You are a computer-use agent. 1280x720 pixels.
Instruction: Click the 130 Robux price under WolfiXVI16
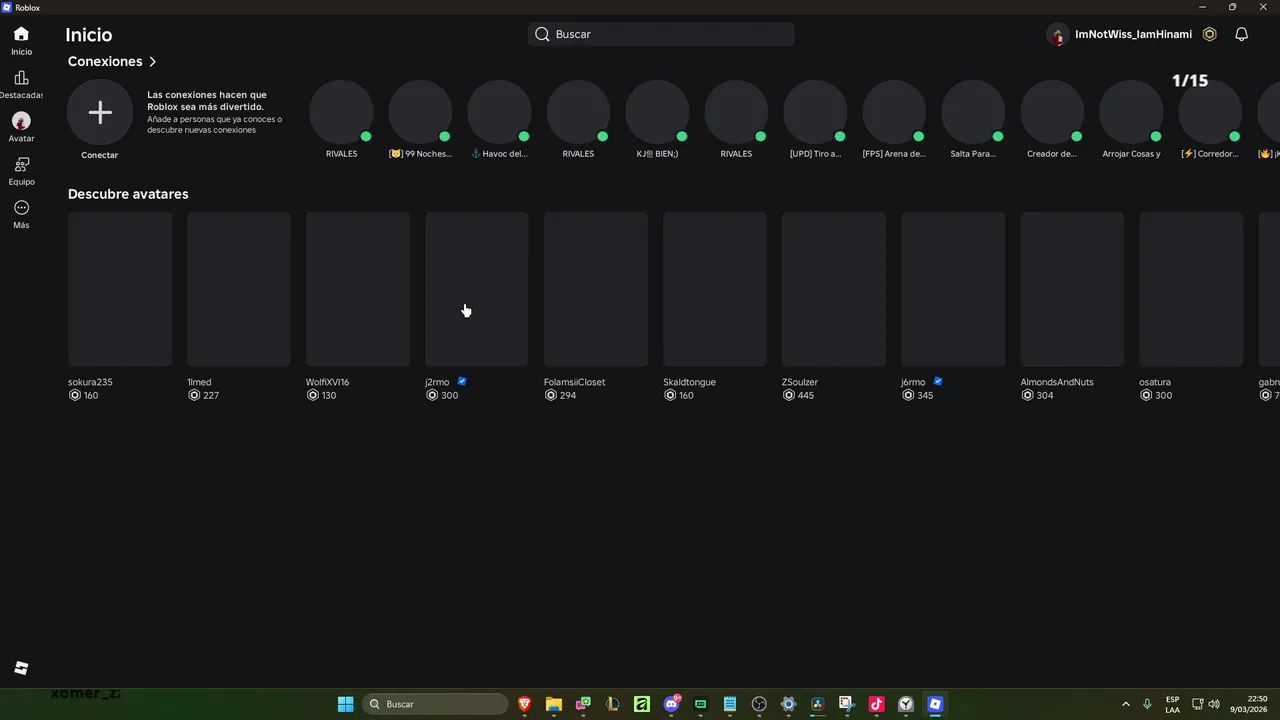coord(321,396)
